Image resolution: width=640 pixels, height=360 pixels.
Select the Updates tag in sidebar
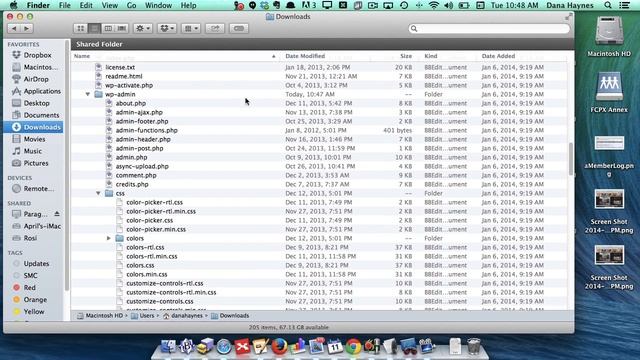coord(35,264)
